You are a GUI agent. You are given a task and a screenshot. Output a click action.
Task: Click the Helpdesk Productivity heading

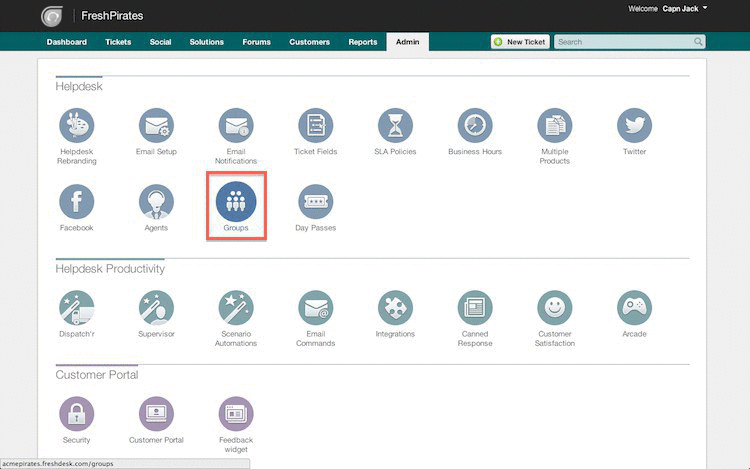tap(110, 269)
